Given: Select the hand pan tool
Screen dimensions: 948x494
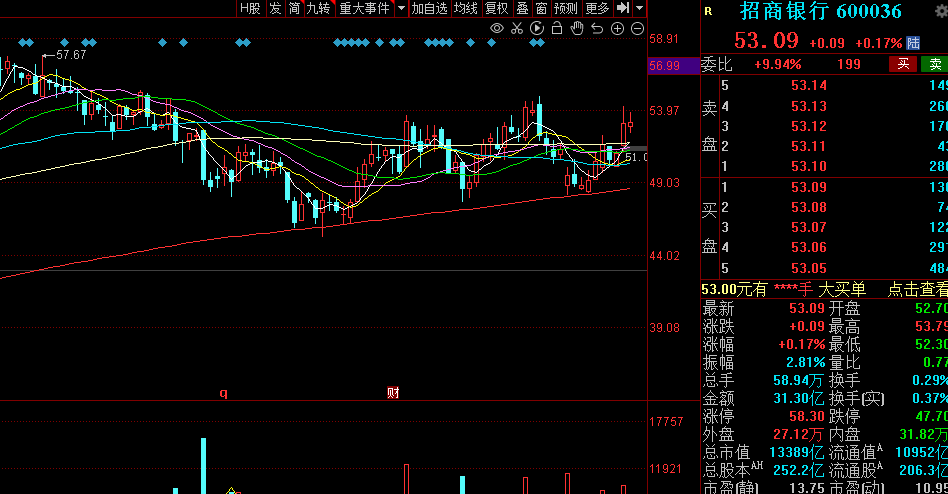Looking at the screenshot, I should coord(577,28).
